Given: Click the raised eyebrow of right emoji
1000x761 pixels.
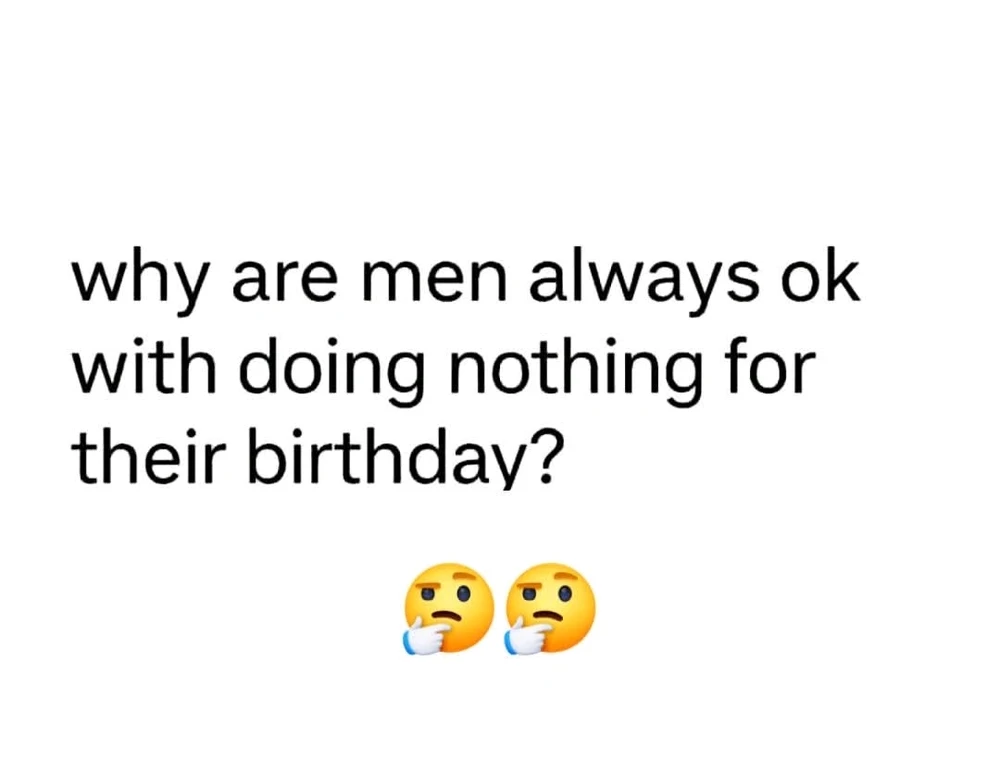Looking at the screenshot, I should coord(567,578).
